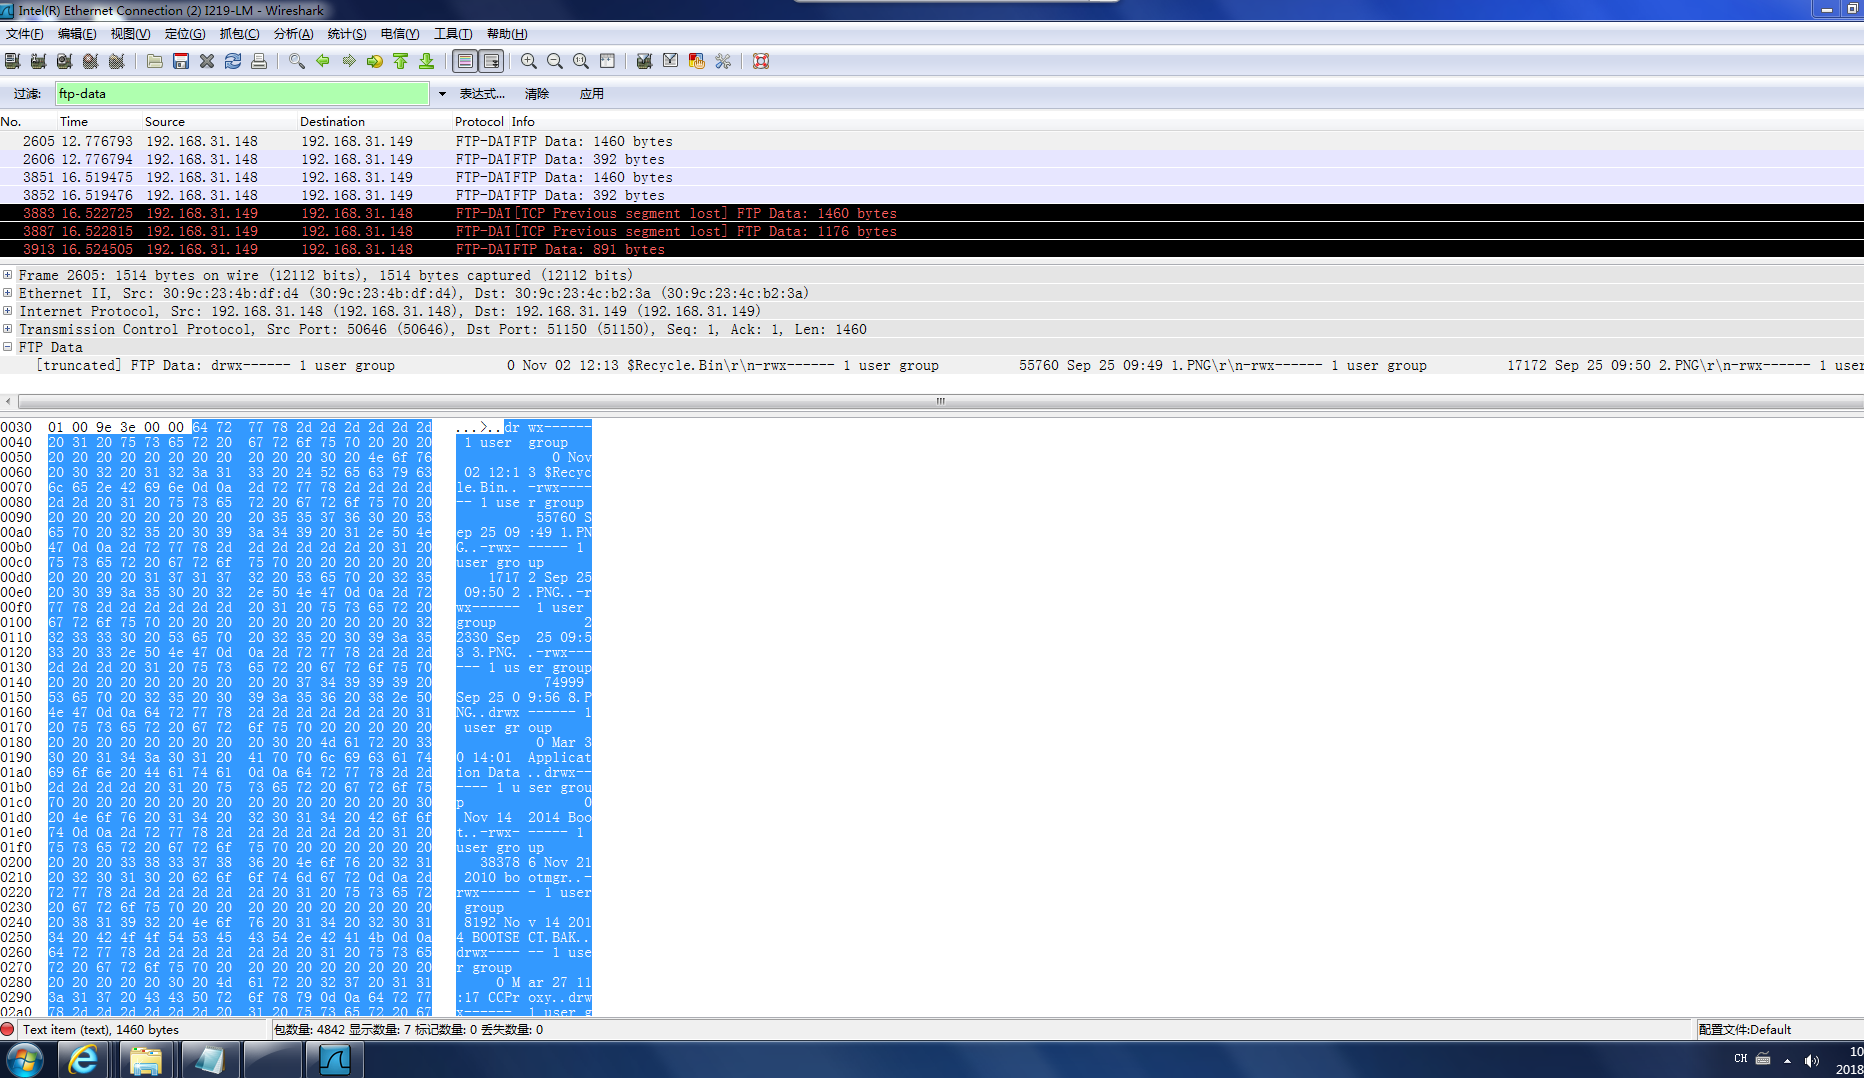Open Internet Explorer from the taskbar
The image size is (1864, 1078).
click(x=83, y=1060)
